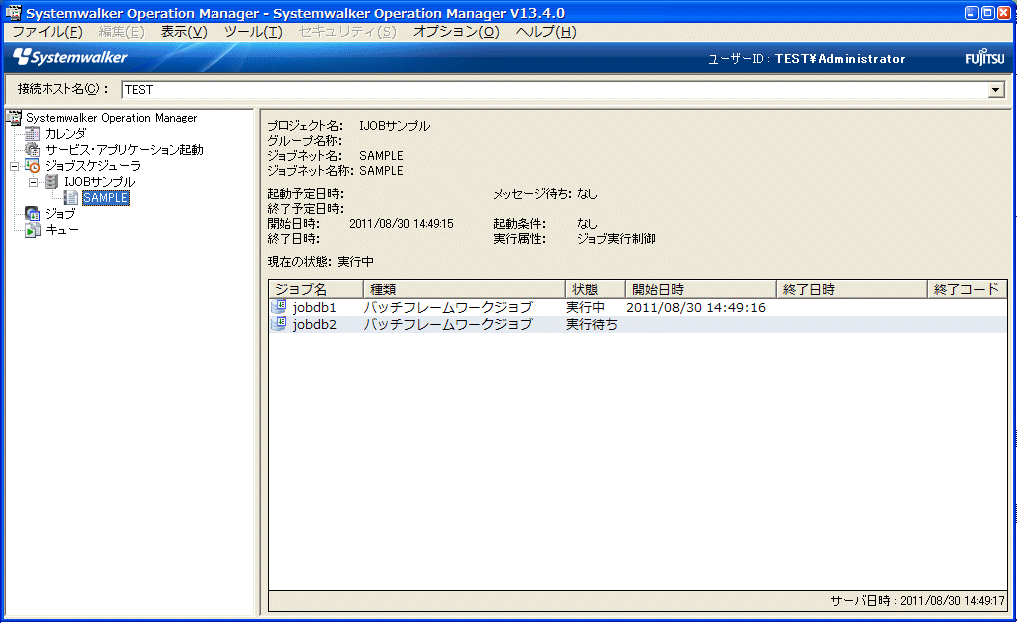Select the SAMPLE jobnet tree item

(x=106, y=198)
